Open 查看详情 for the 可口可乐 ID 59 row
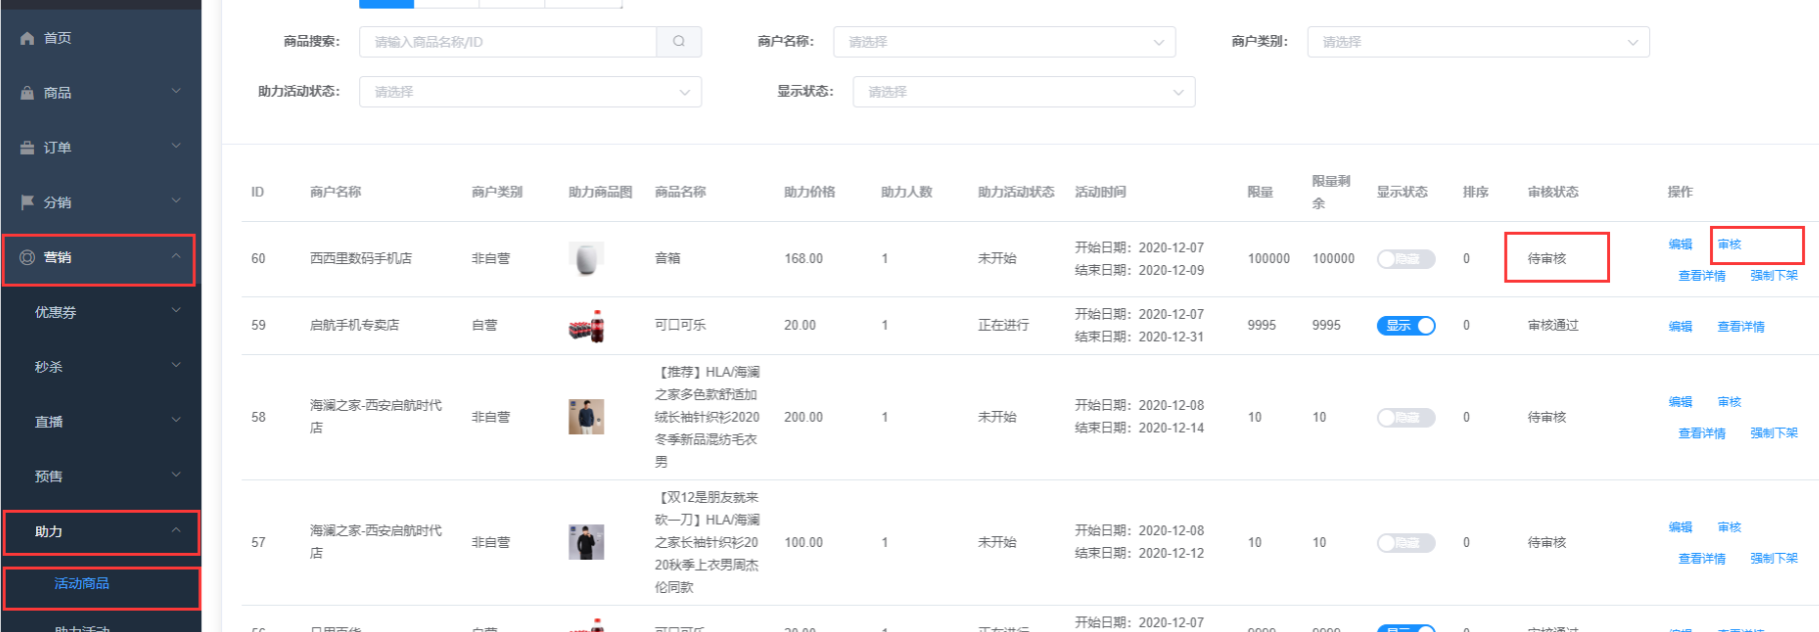The height and width of the screenshot is (632, 1819). [x=1741, y=326]
